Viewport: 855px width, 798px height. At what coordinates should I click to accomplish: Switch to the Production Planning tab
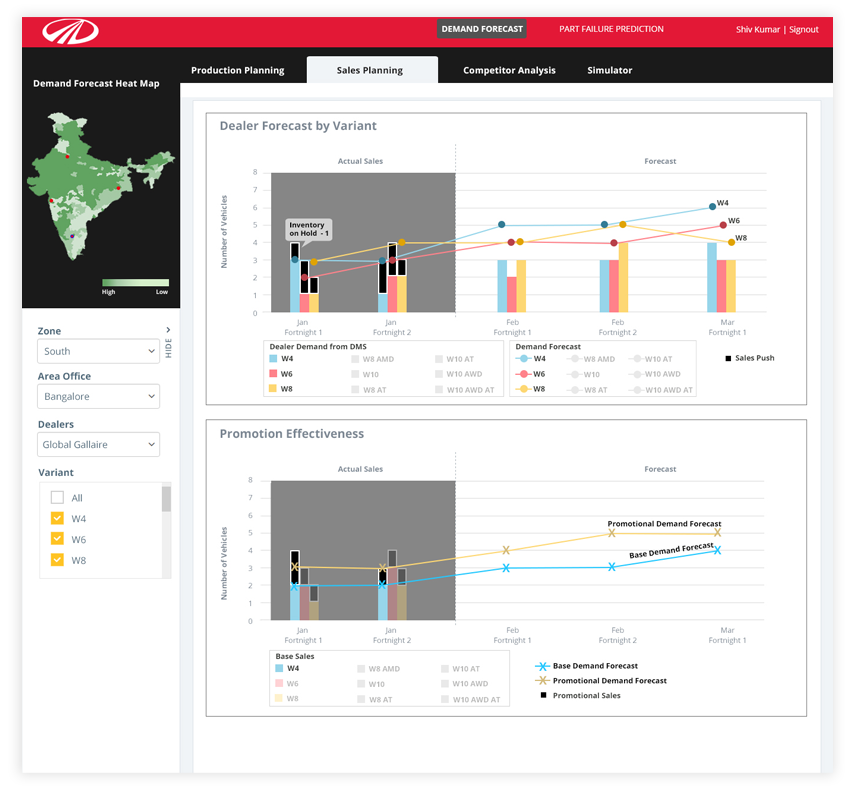pos(237,70)
